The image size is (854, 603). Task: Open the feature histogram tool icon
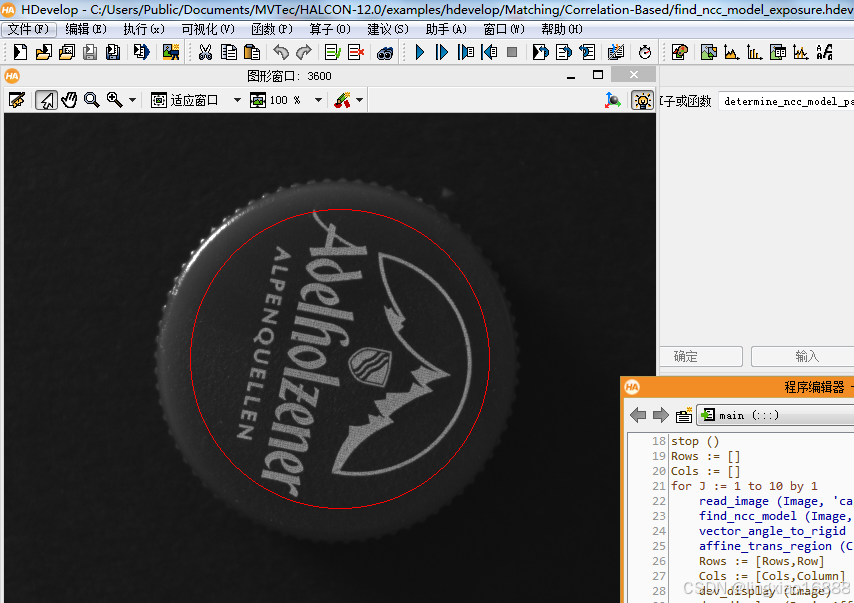click(754, 52)
